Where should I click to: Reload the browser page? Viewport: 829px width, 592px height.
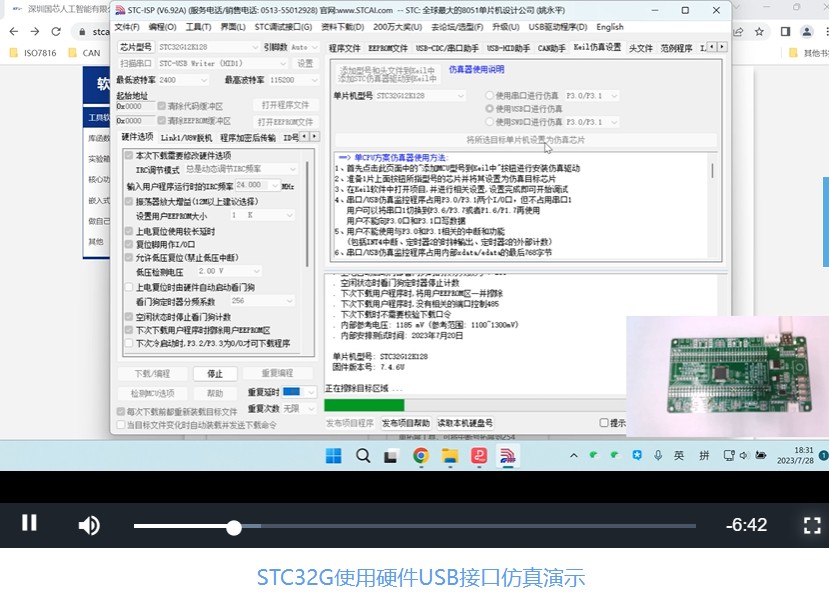(x=56, y=32)
